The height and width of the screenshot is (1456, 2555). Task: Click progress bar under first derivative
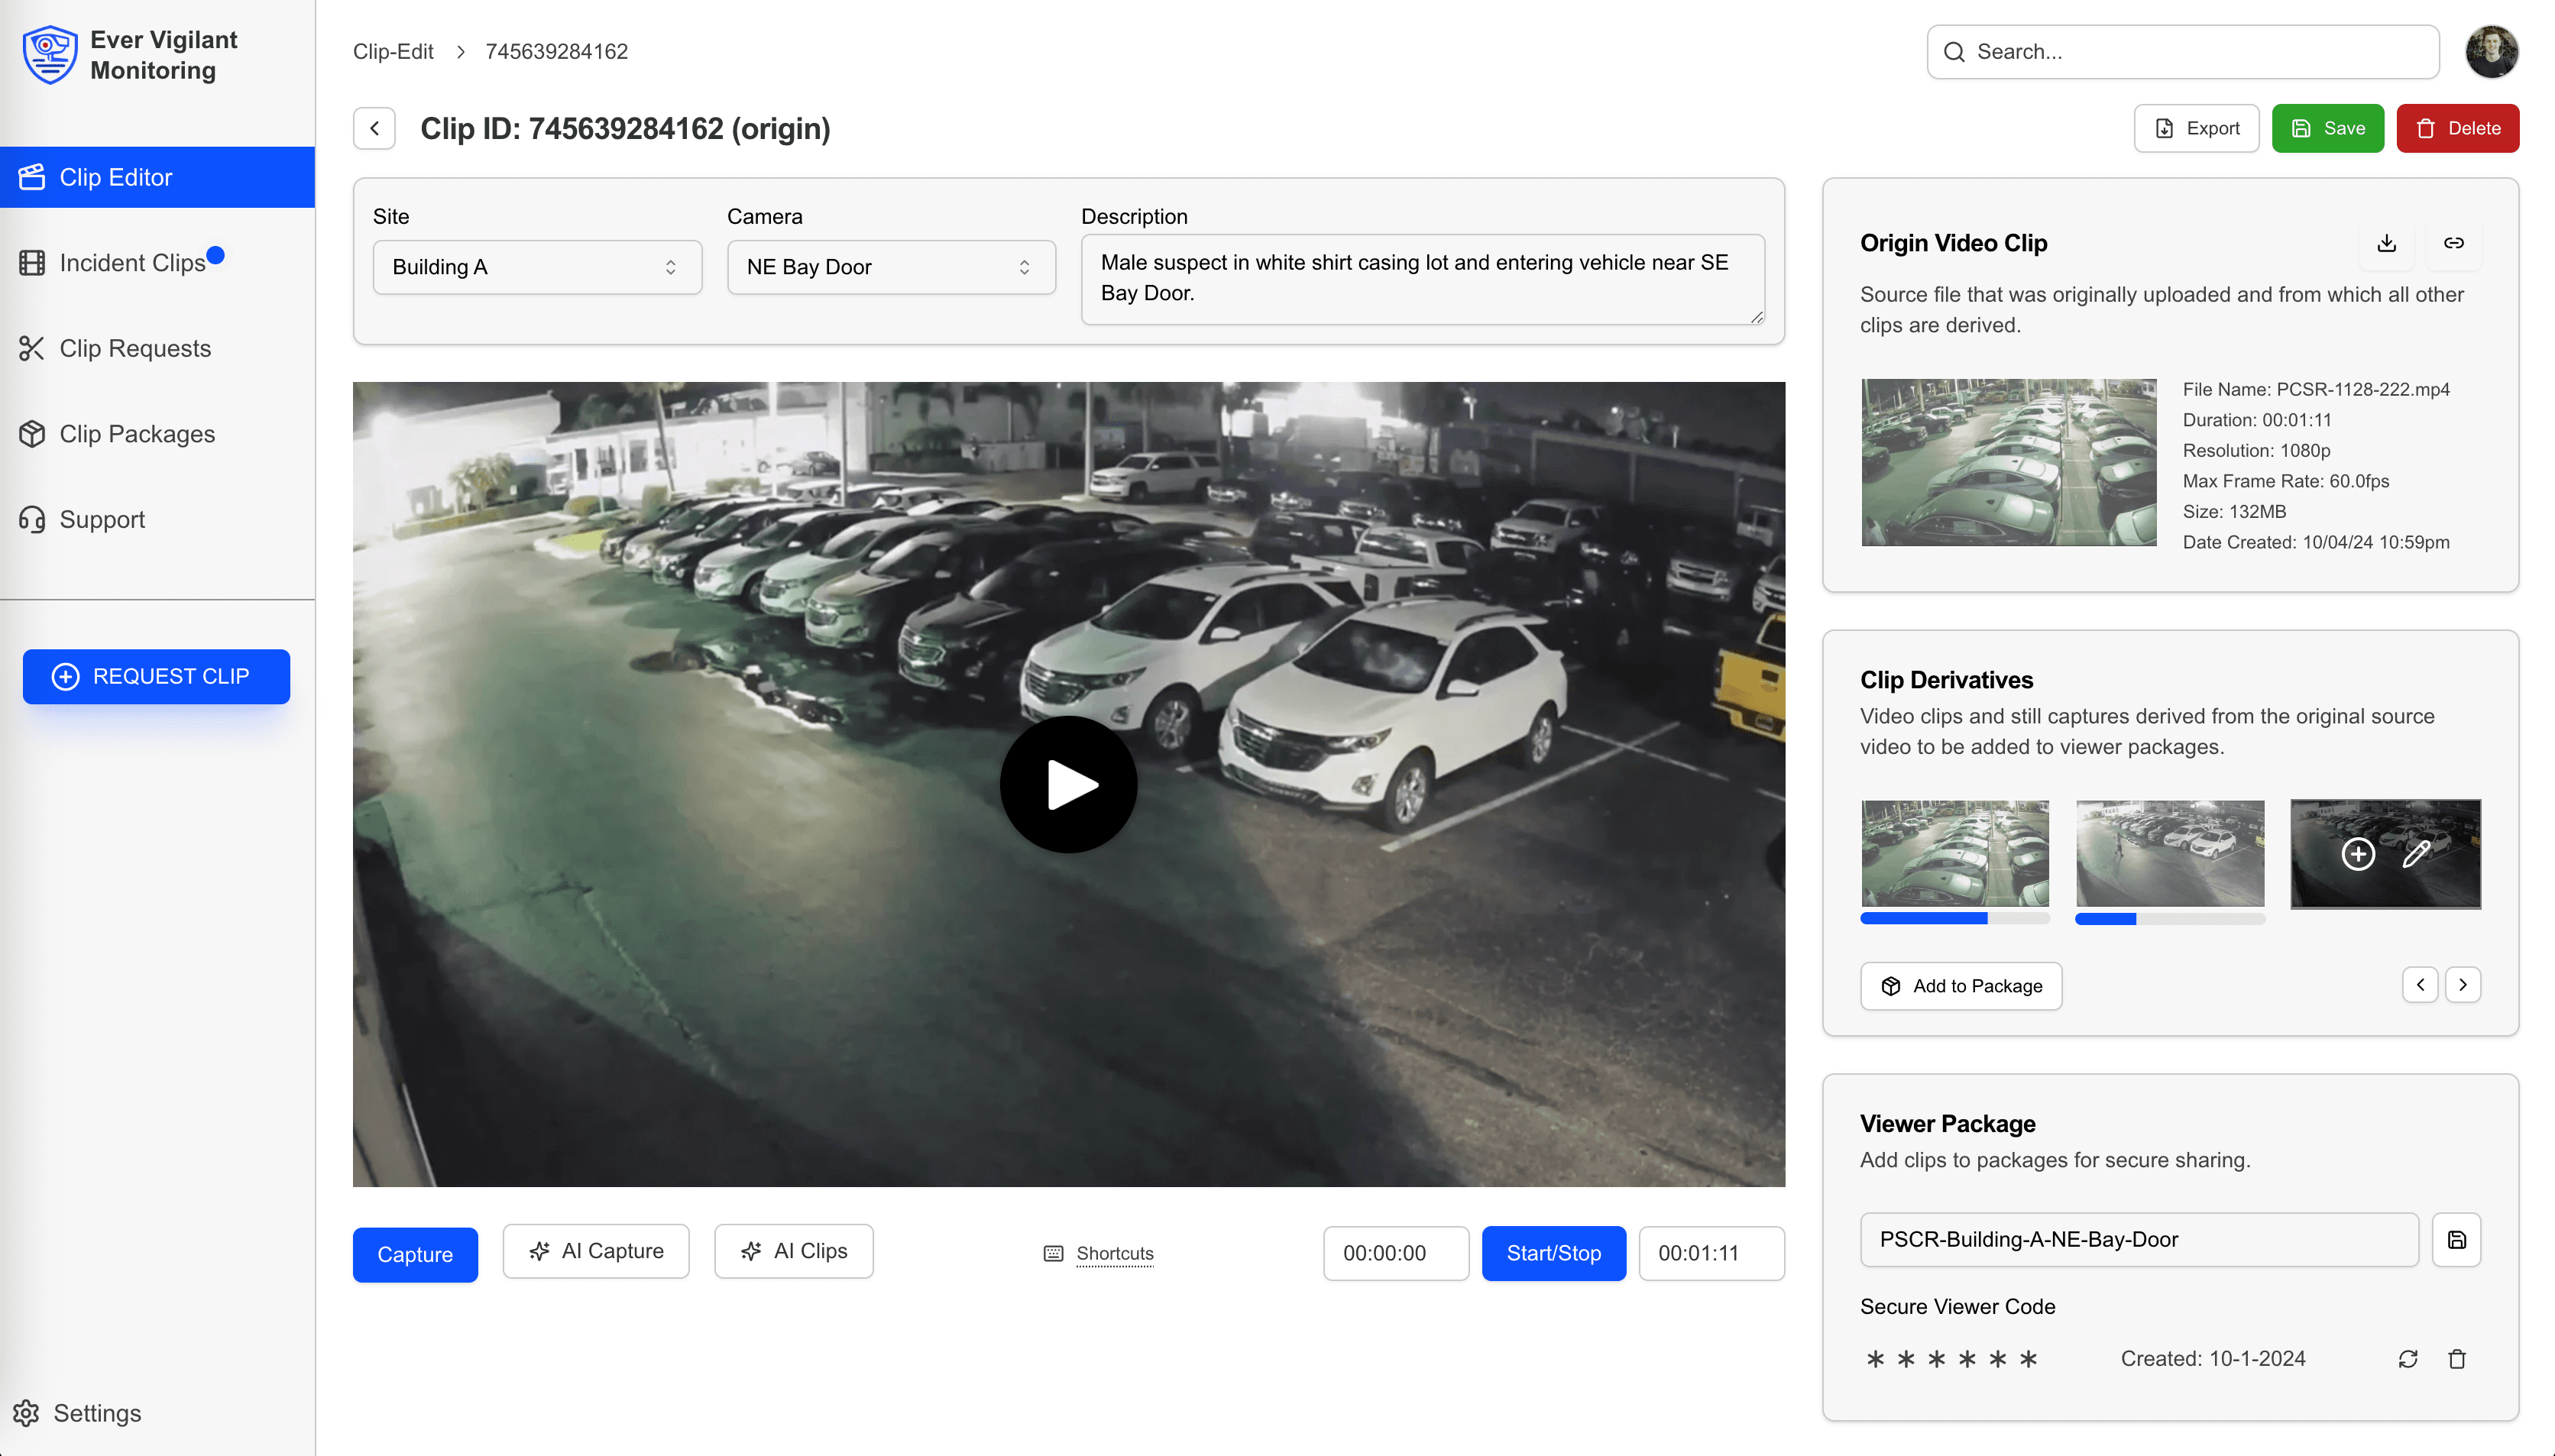1954,918
